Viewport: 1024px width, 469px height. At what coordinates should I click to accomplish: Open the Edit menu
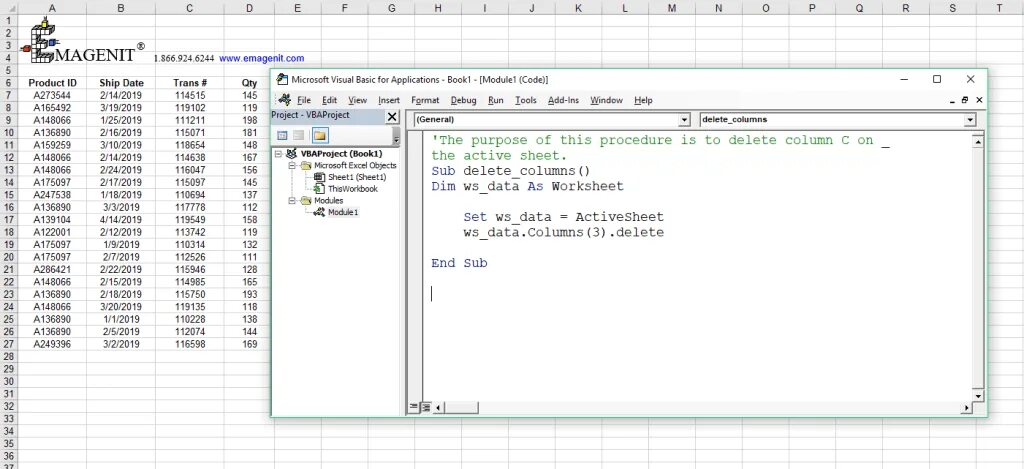click(x=329, y=100)
